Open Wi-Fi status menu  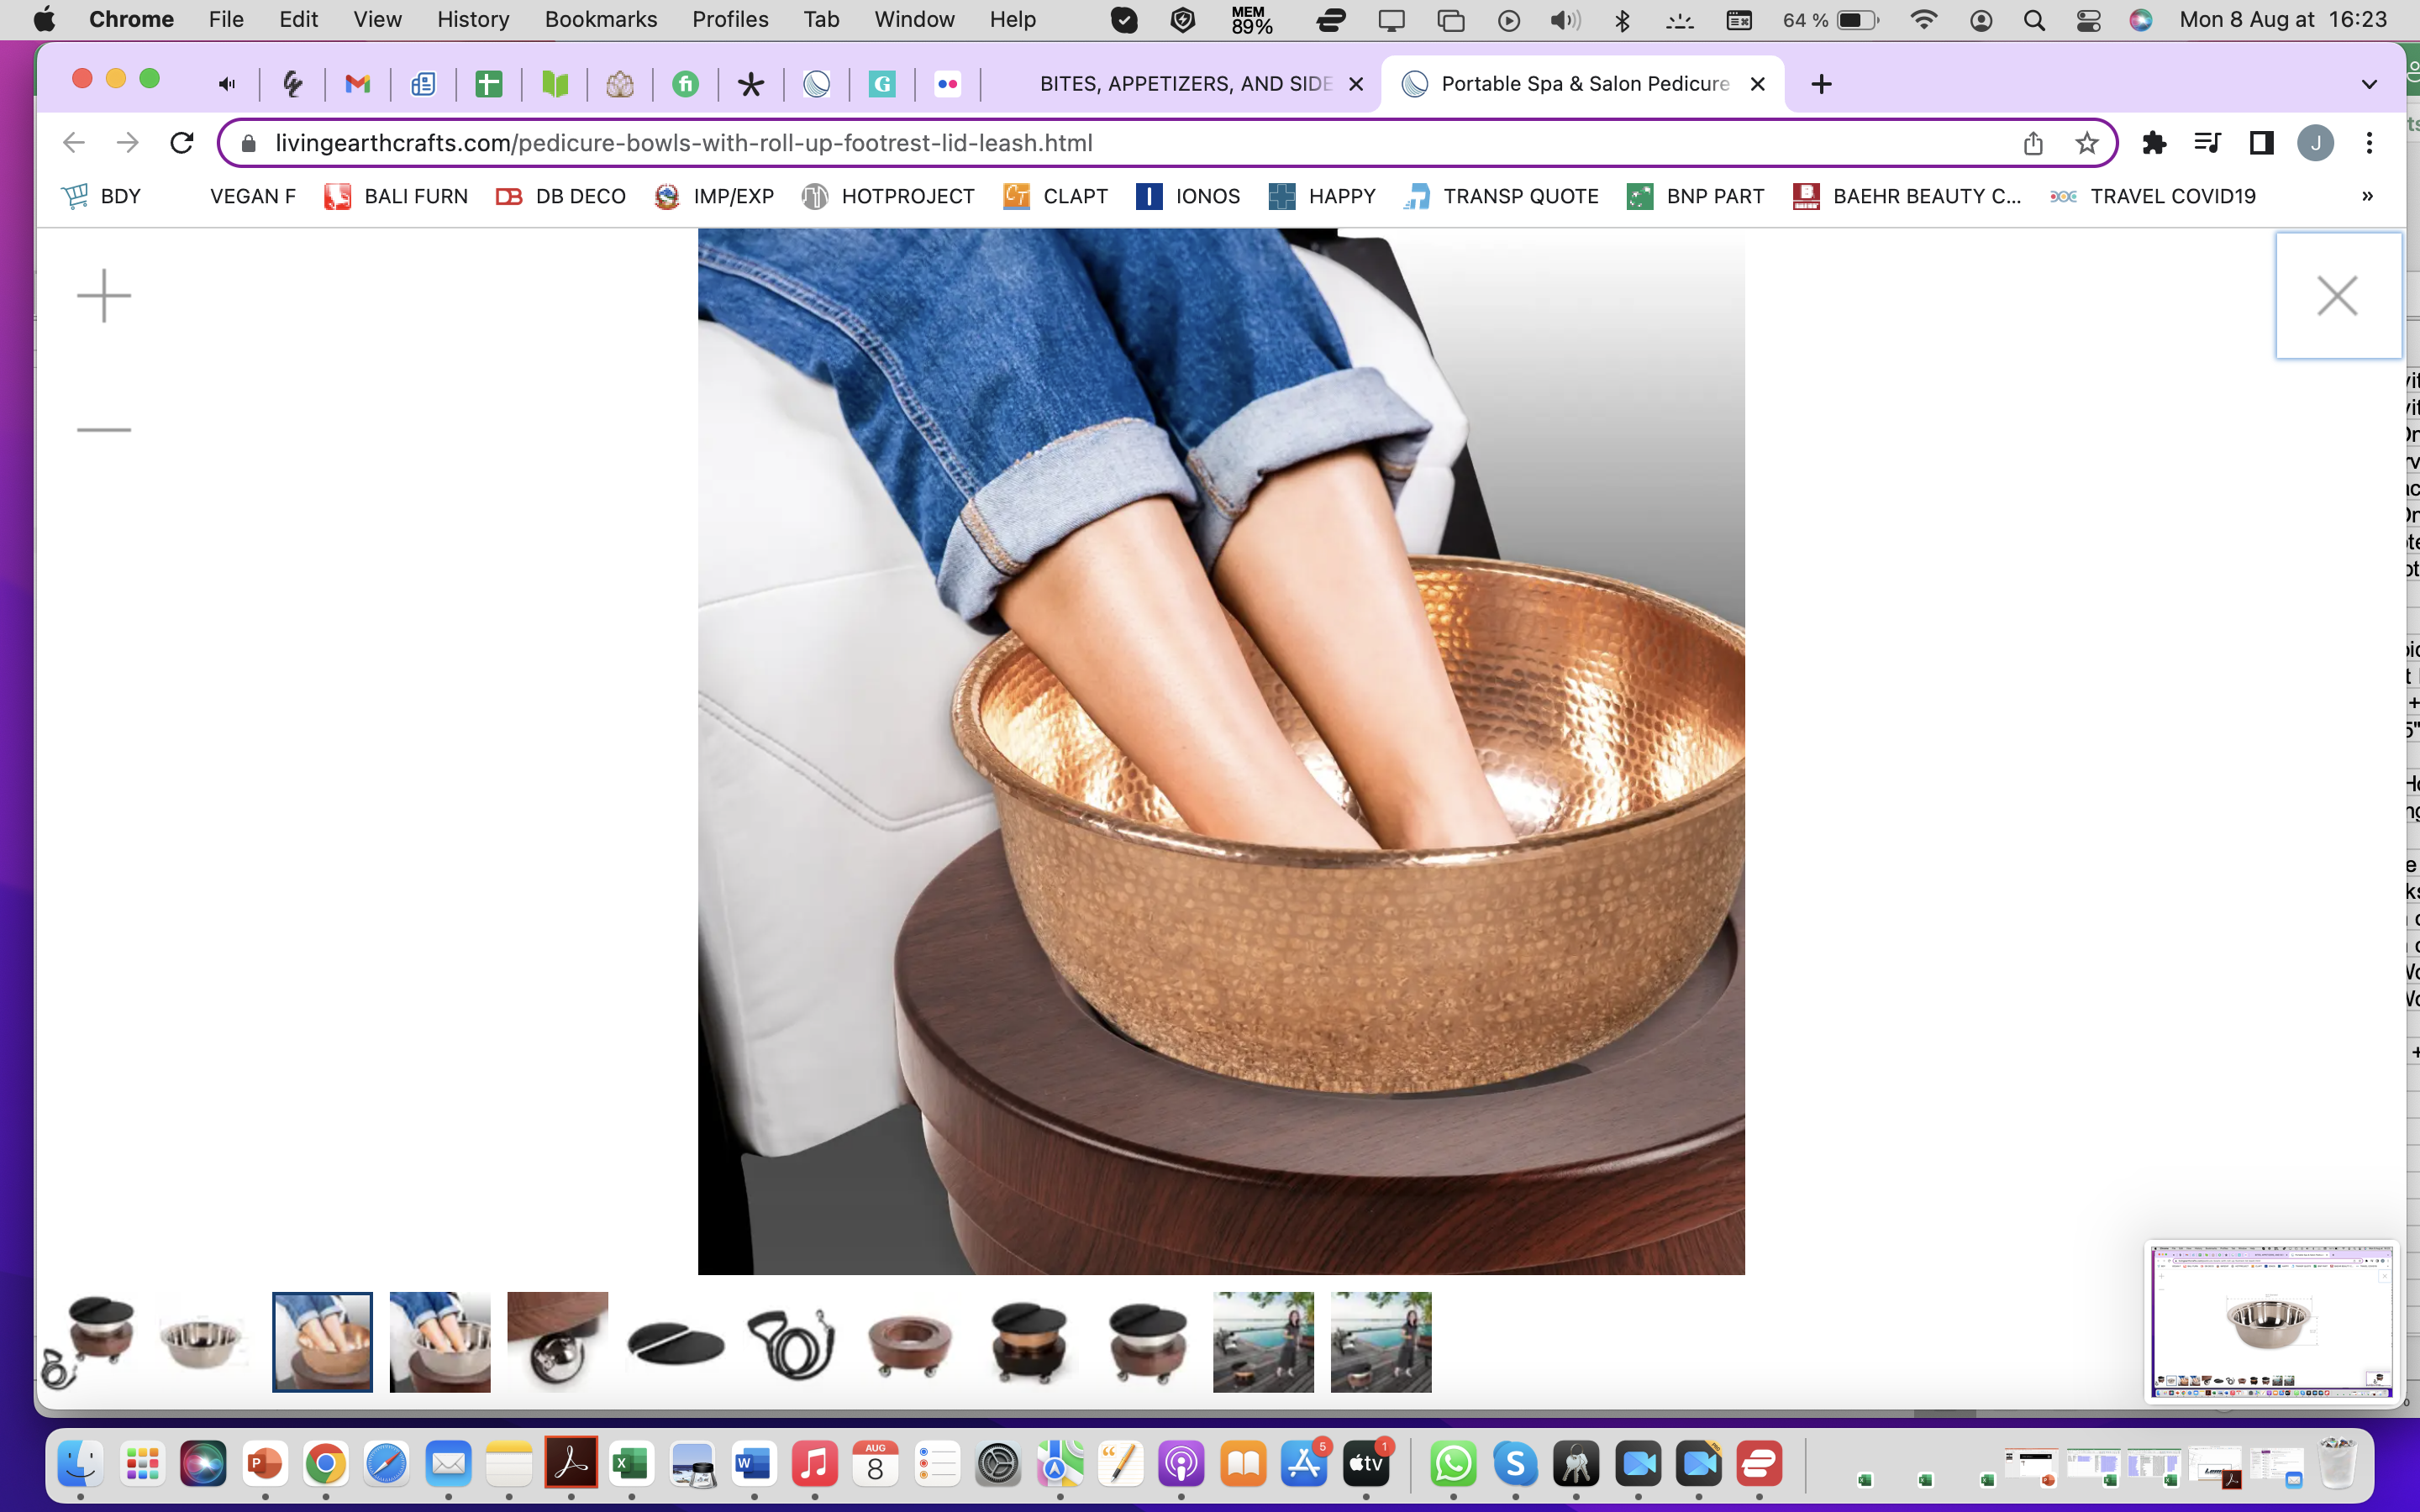pos(1923,20)
